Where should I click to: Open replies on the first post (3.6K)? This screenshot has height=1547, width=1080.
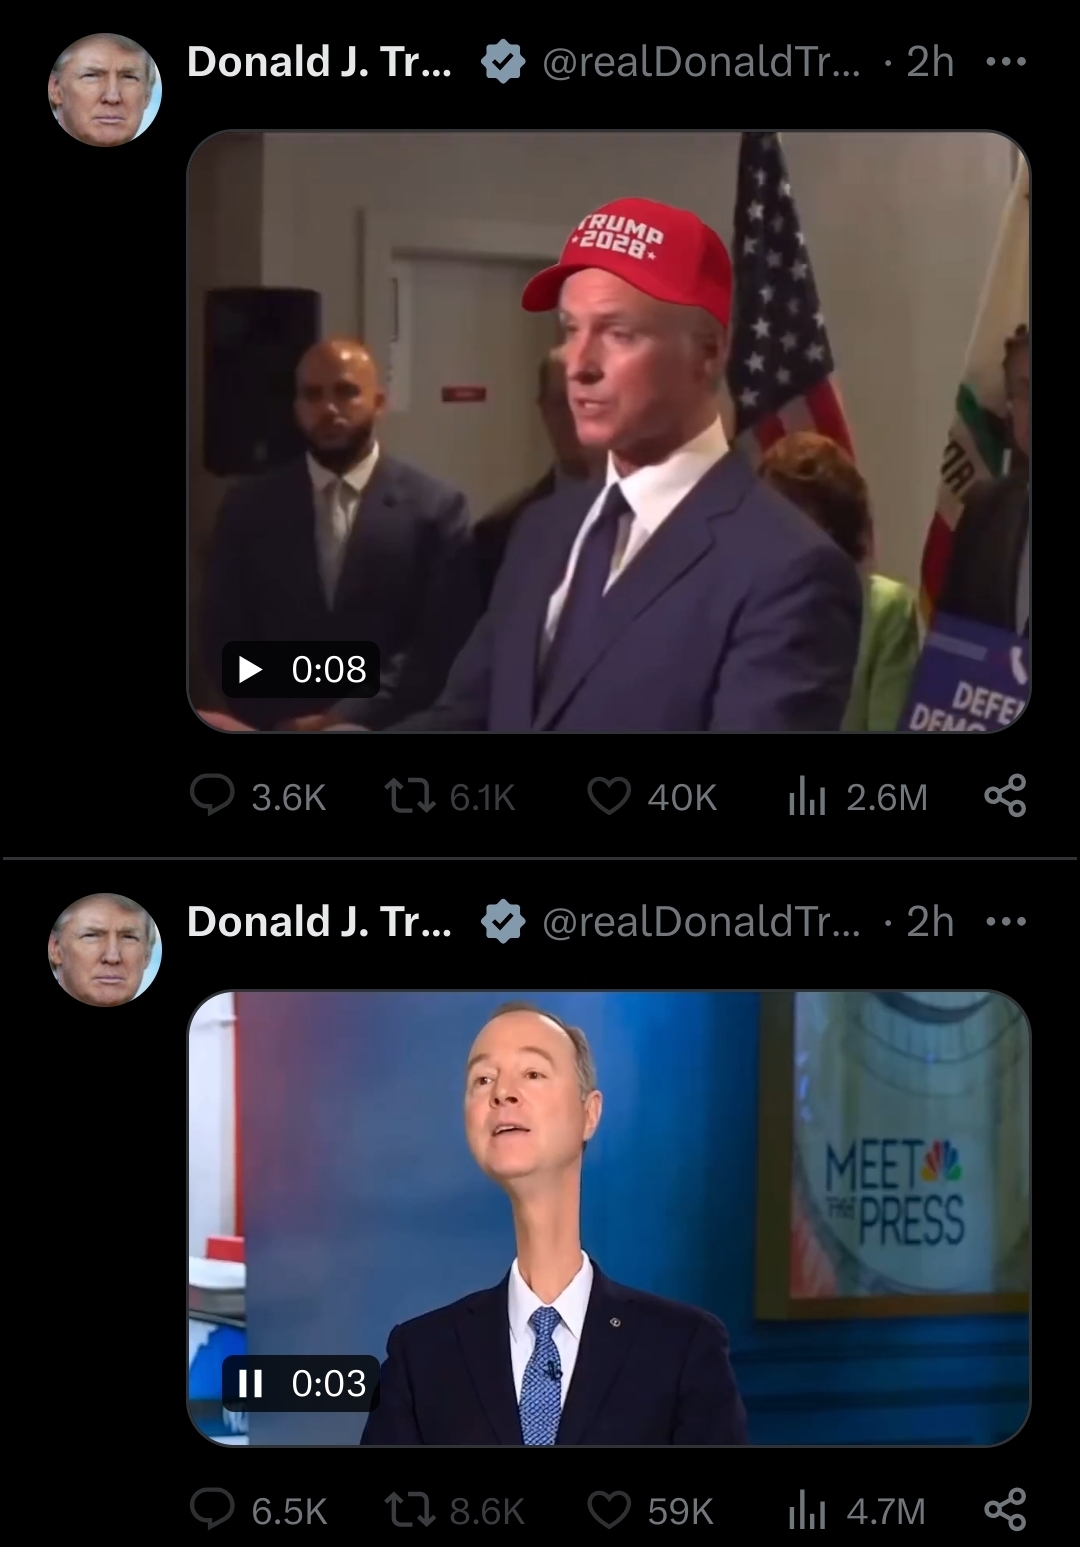click(258, 797)
